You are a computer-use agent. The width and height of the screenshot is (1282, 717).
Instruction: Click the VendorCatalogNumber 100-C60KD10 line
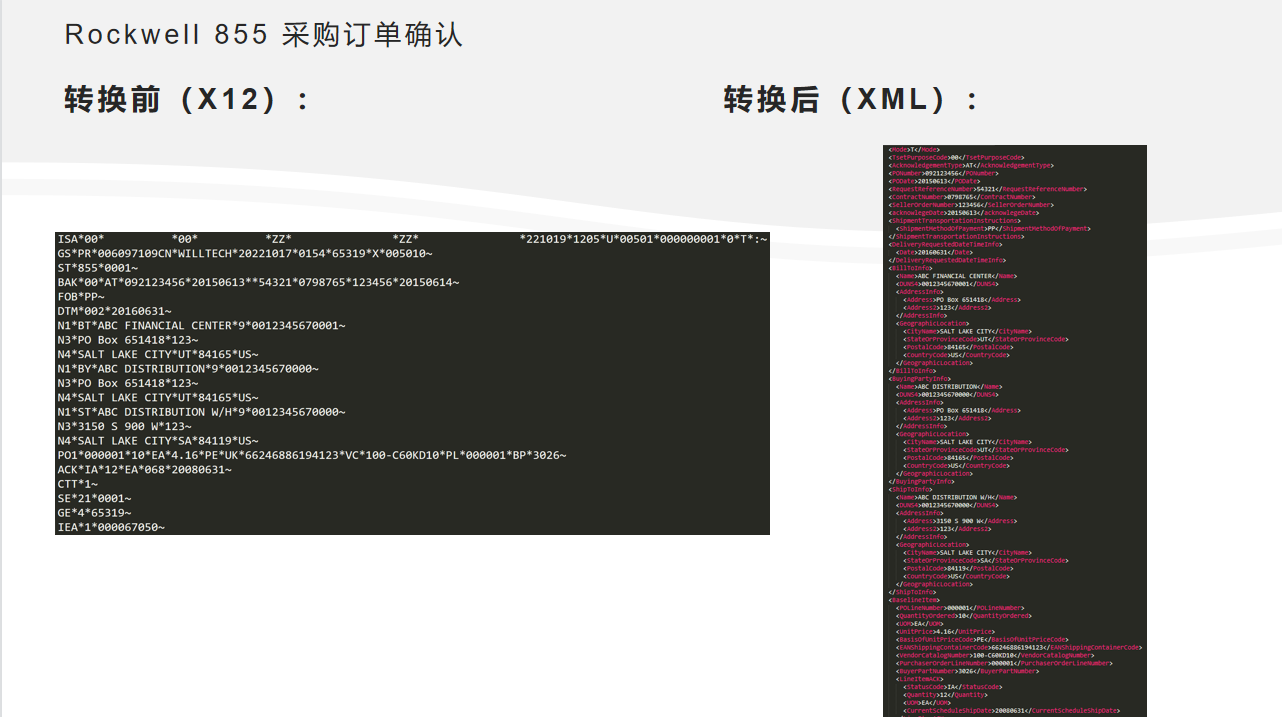coord(994,656)
